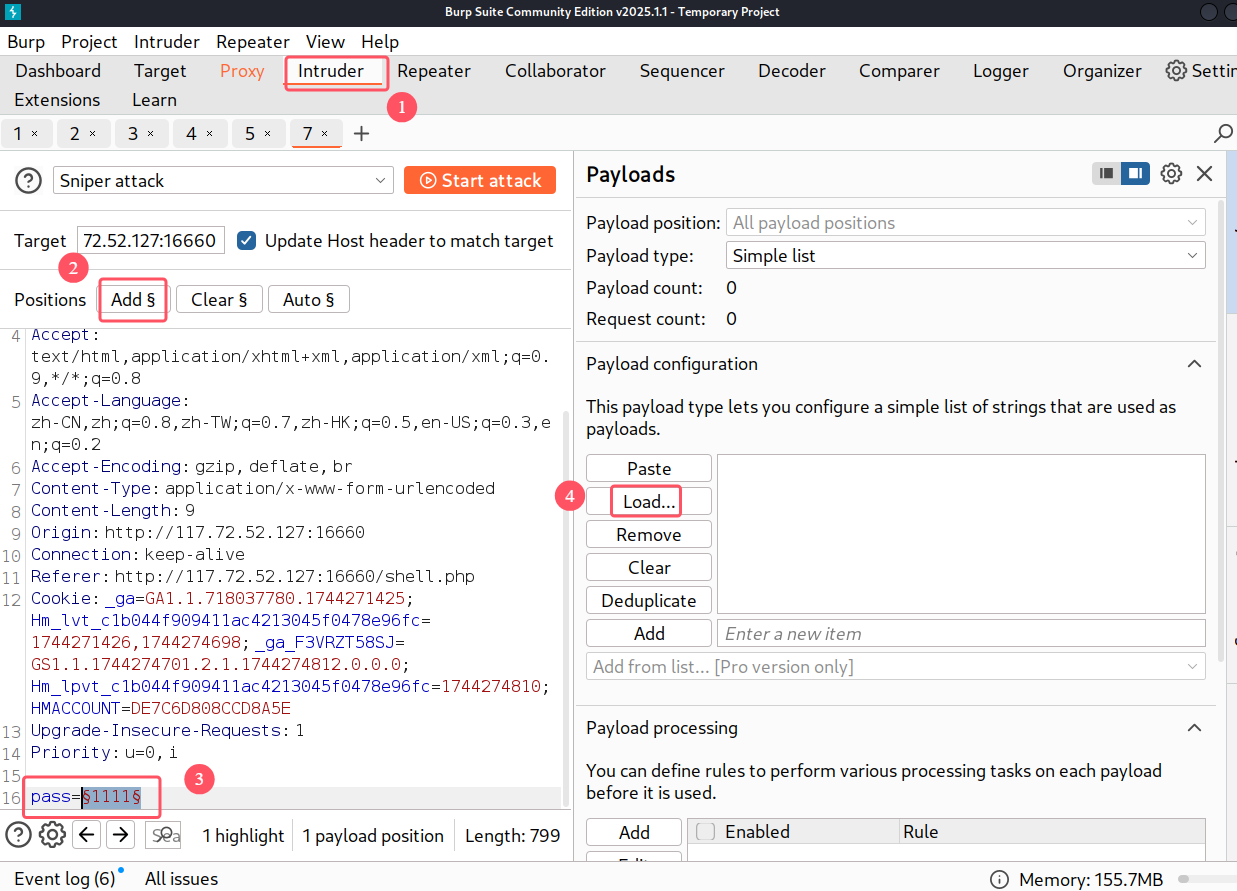Close Intruder tab 3
Viewport: 1237px width, 891px height.
click(x=150, y=133)
